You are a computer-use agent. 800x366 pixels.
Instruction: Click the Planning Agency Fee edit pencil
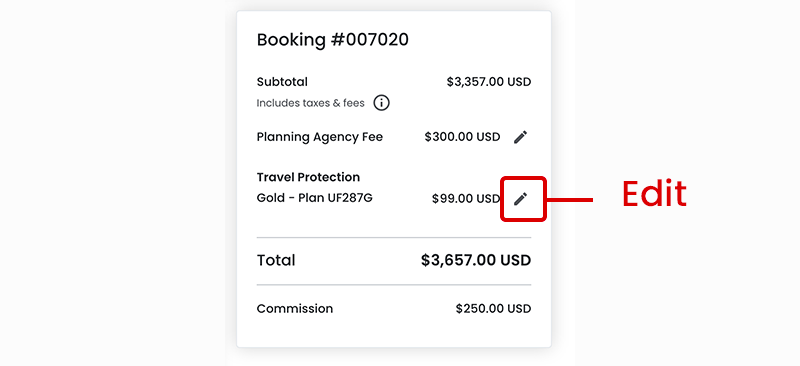(520, 137)
